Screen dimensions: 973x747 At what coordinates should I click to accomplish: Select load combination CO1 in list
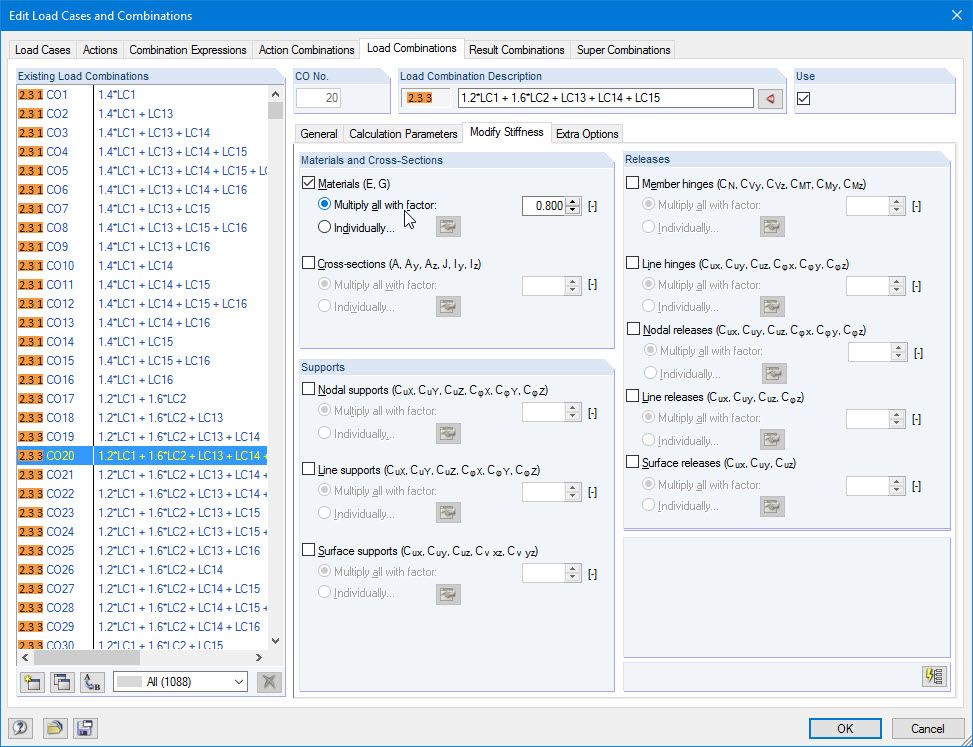(x=142, y=95)
